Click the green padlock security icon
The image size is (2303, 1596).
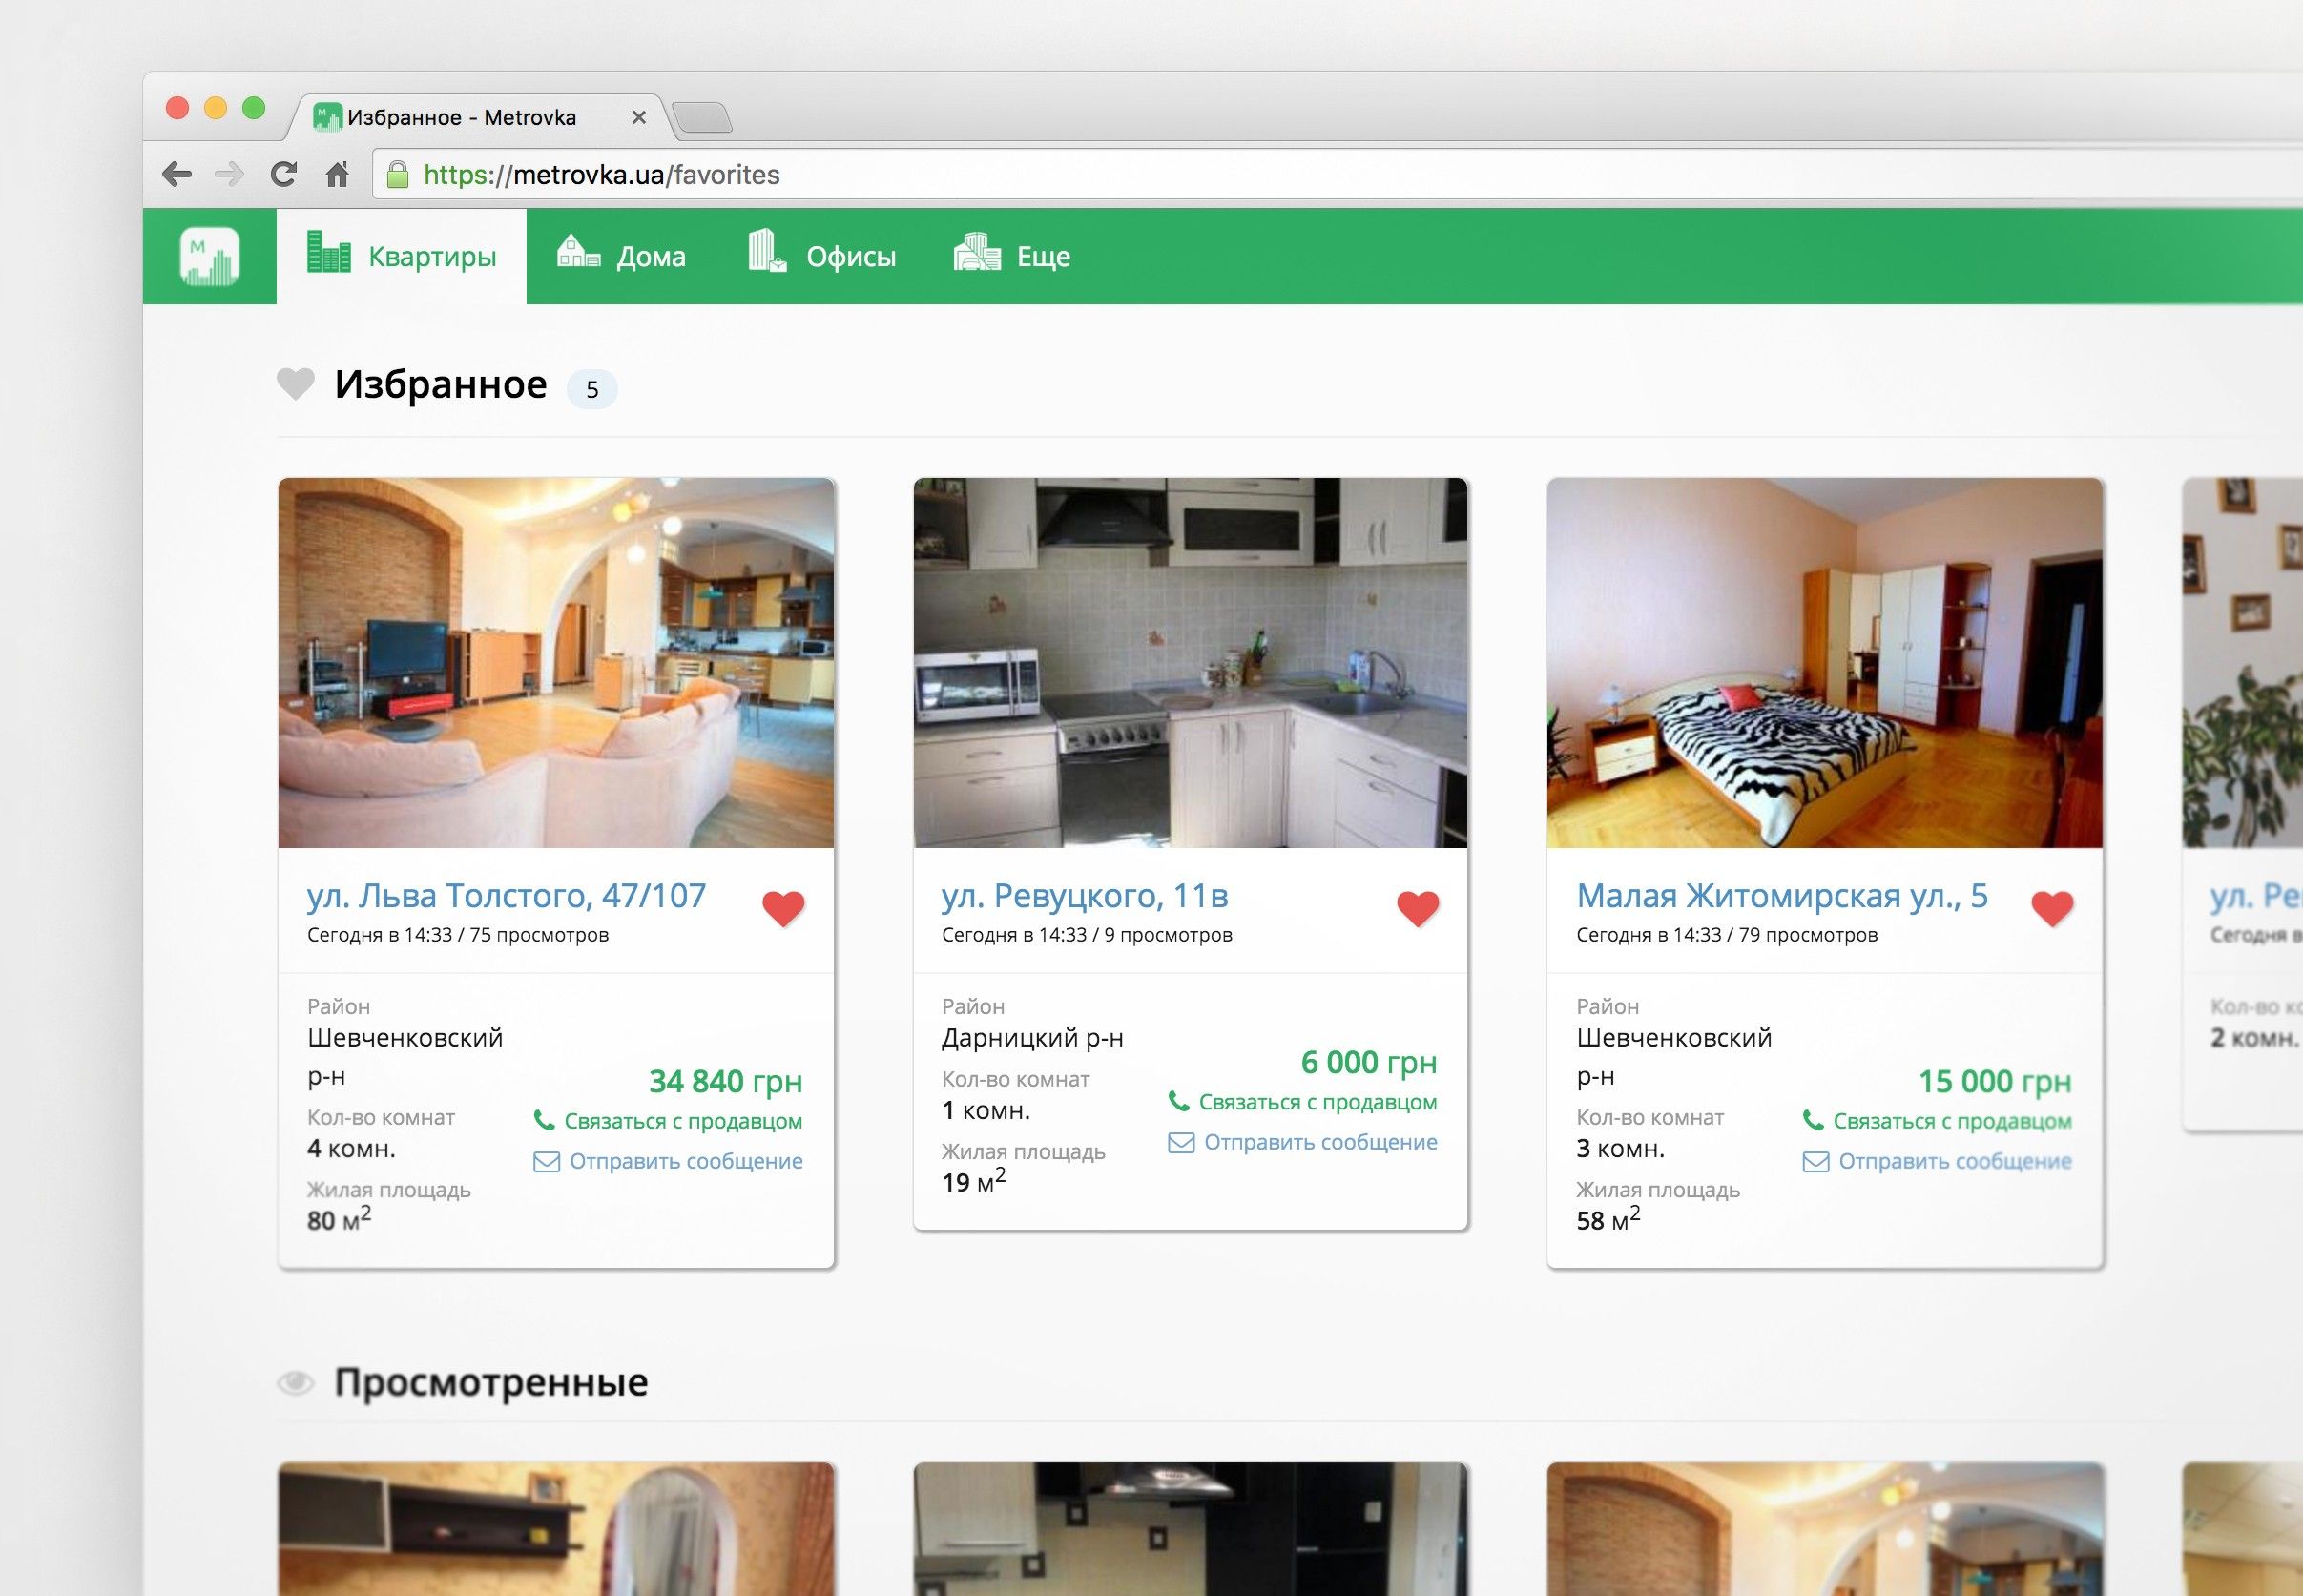click(x=397, y=175)
